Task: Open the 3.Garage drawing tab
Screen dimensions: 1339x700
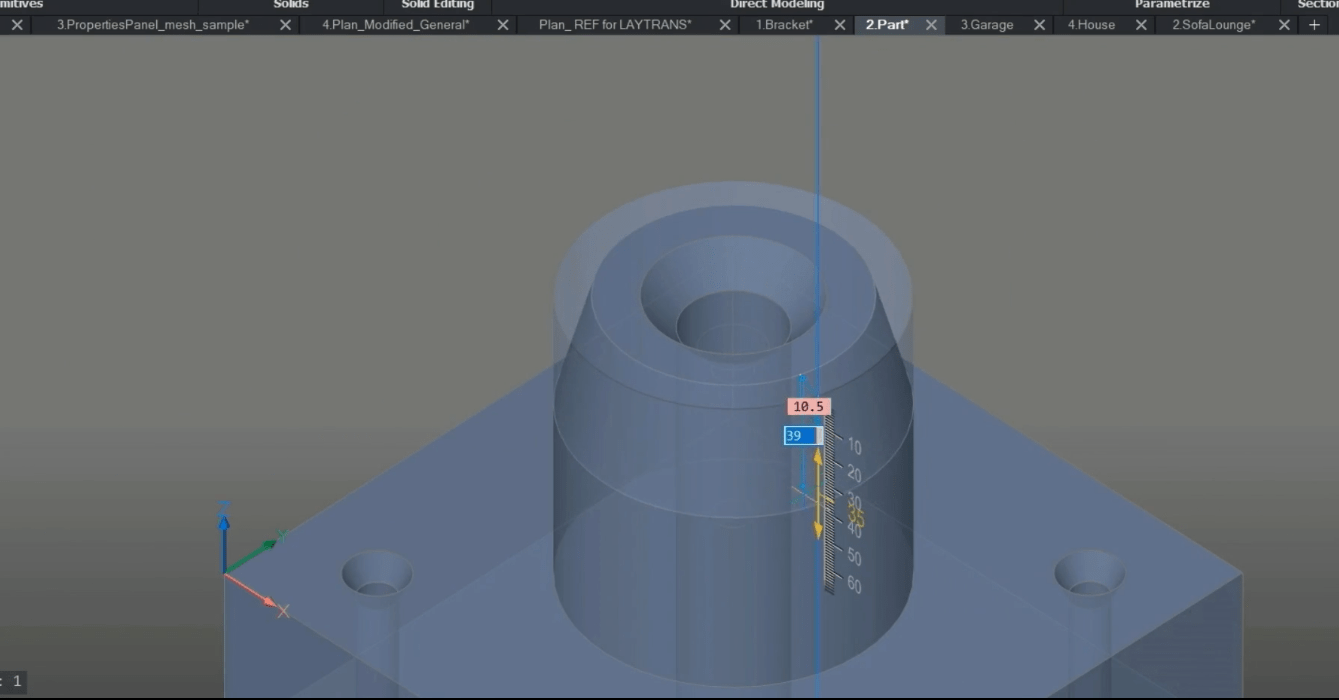Action: pyautogui.click(x=987, y=25)
